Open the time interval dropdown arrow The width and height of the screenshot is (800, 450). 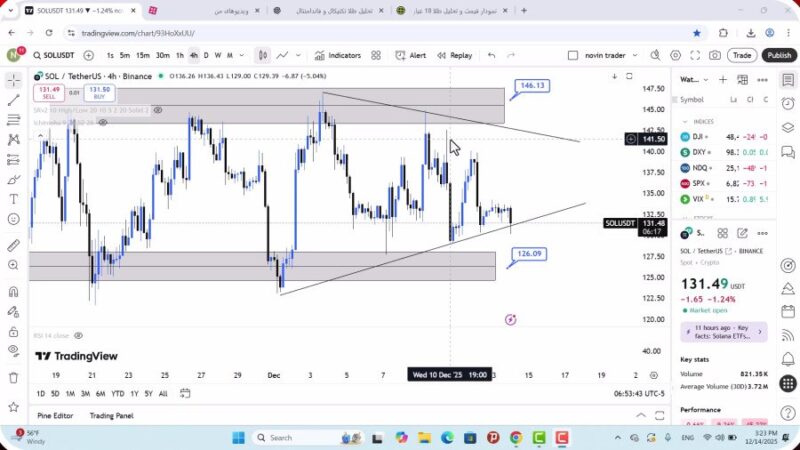pos(243,55)
